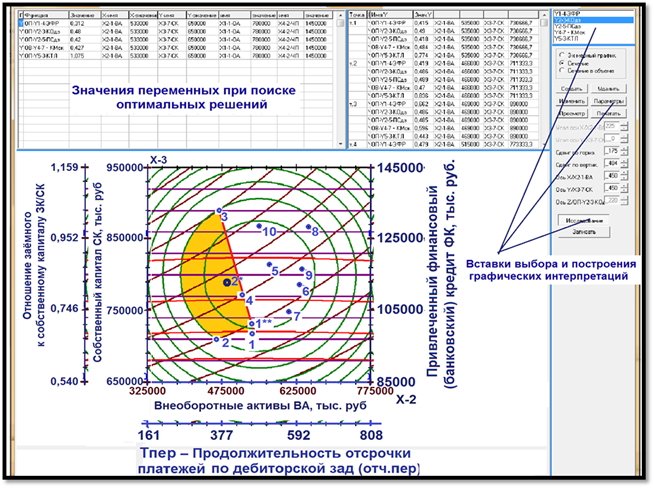The image size is (654, 488).
Task: Click the 'ИмяY' column header in right table
Action: coord(390,15)
